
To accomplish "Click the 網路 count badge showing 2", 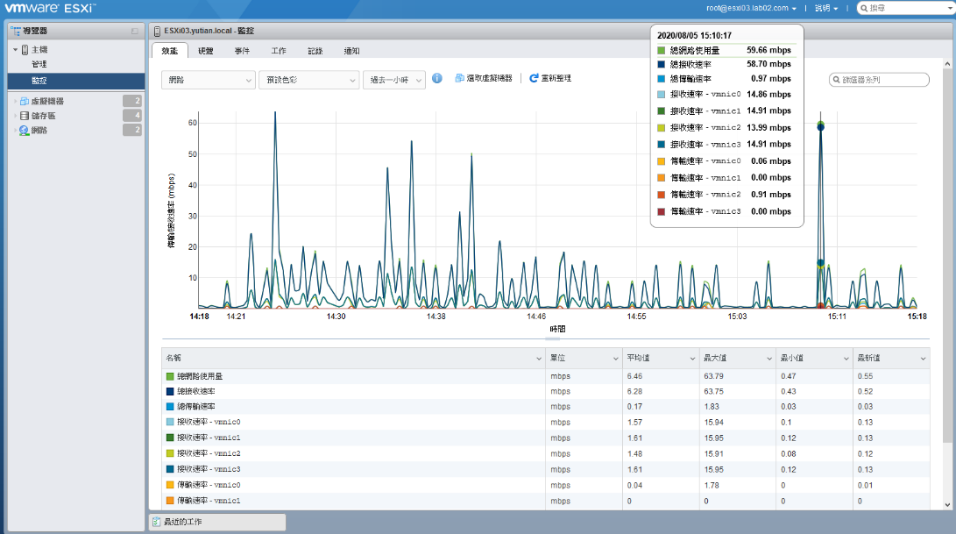I will pos(132,130).
